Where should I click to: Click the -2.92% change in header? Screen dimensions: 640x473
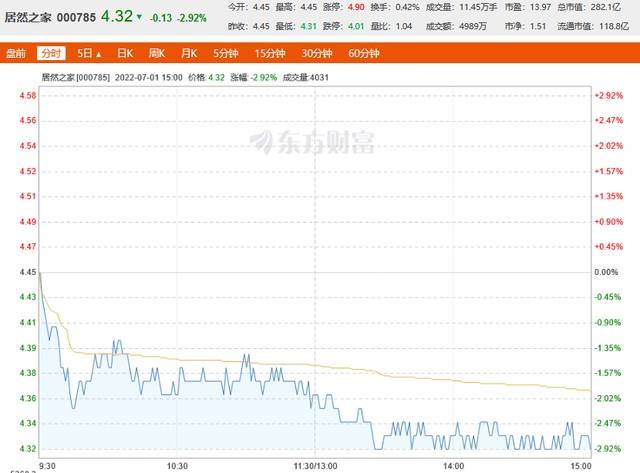pos(191,18)
